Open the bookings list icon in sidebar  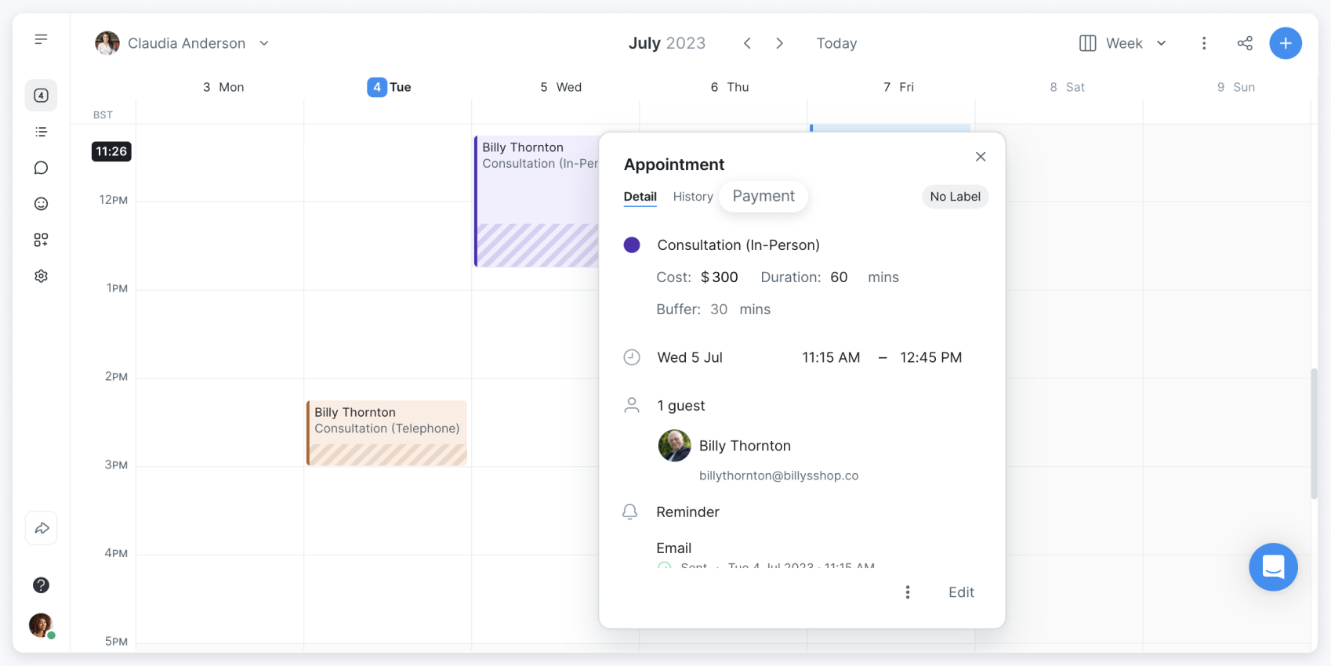point(40,131)
